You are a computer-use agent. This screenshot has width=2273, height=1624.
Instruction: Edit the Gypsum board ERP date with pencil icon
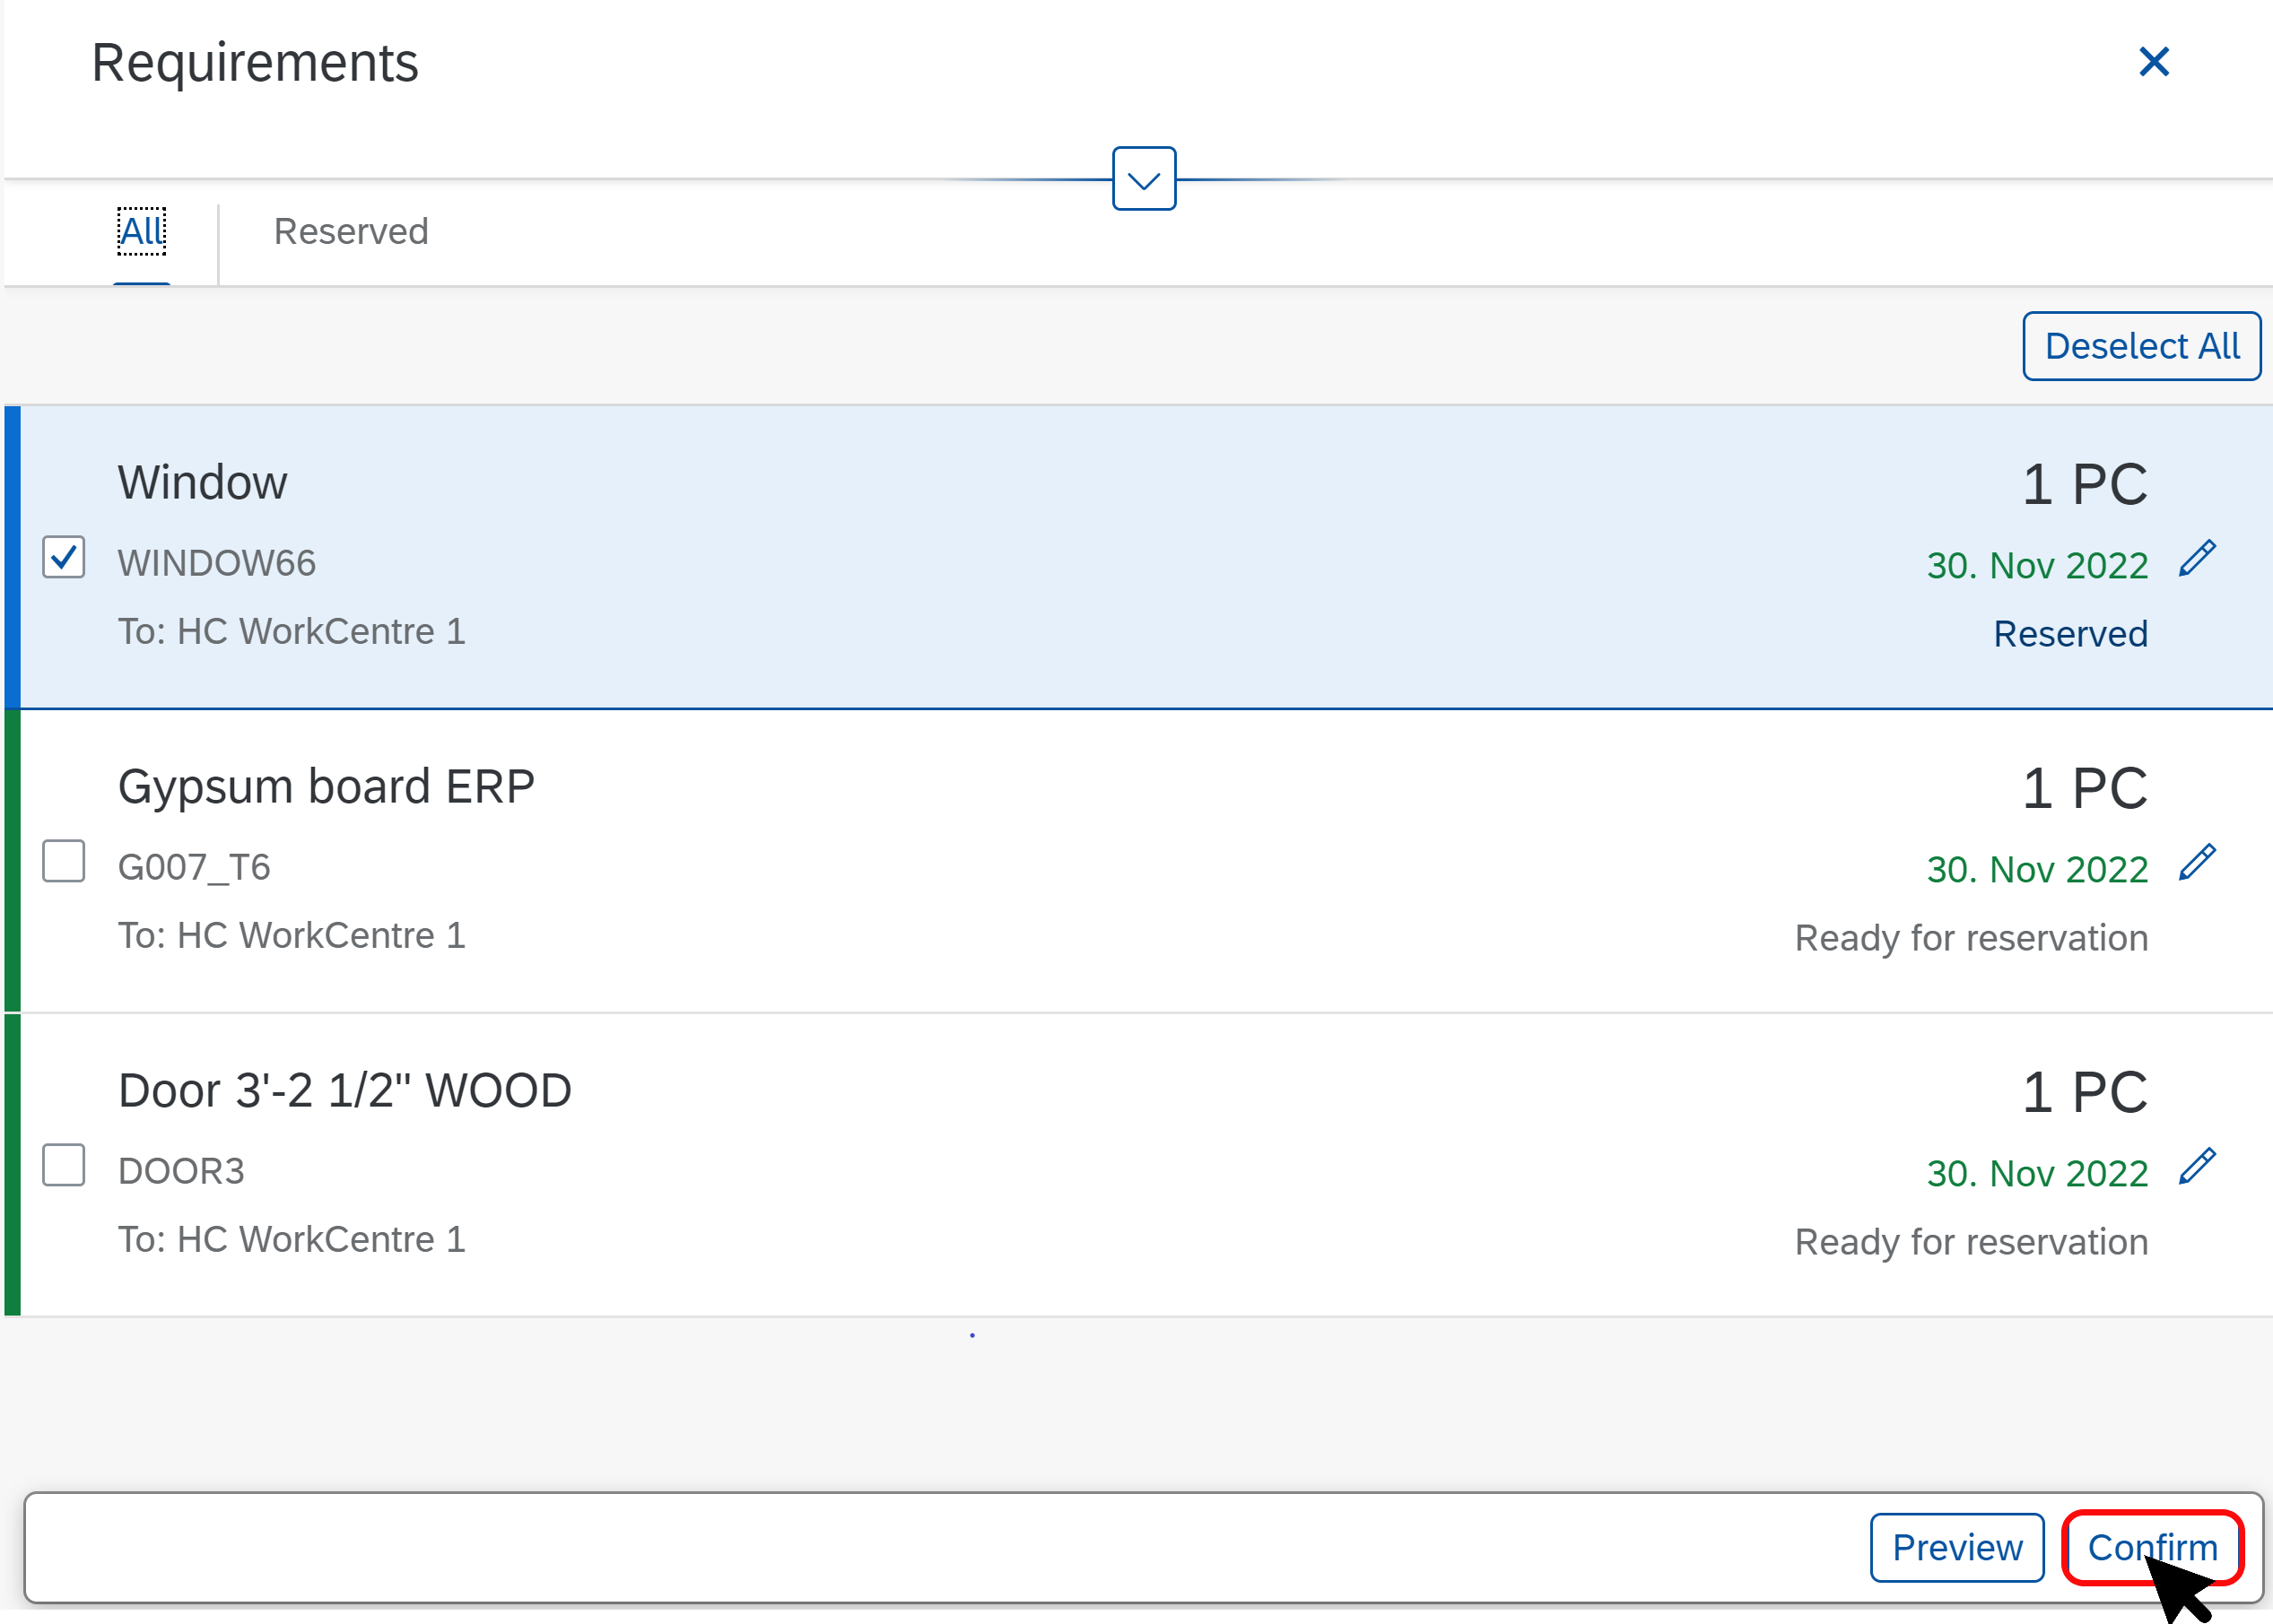(2198, 862)
